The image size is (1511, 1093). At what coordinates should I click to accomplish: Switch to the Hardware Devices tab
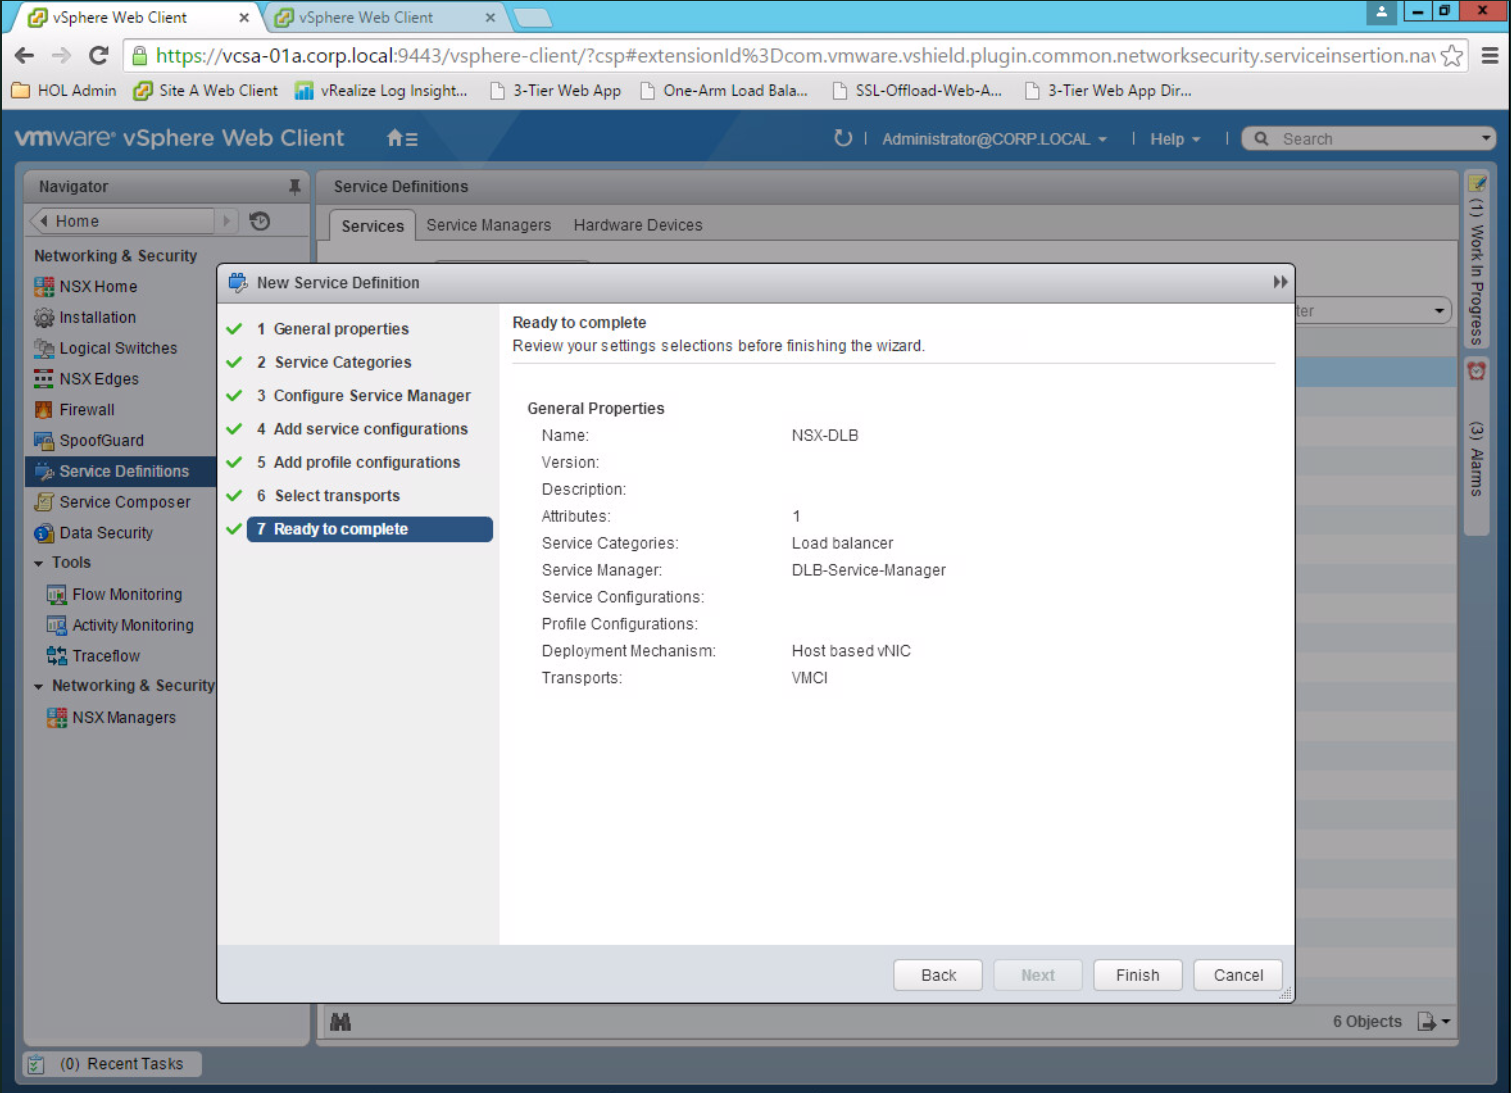coord(638,225)
